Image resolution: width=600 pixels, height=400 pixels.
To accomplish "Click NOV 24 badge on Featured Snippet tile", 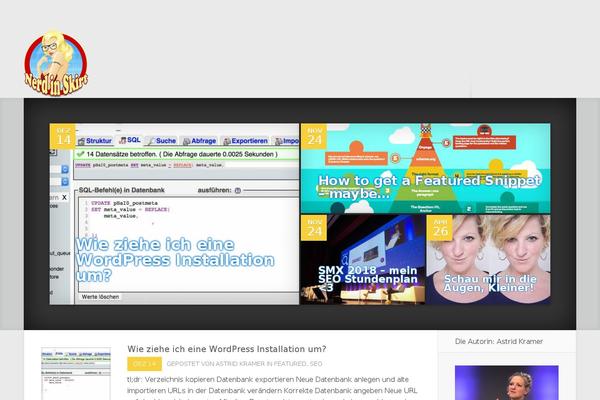I will (314, 136).
